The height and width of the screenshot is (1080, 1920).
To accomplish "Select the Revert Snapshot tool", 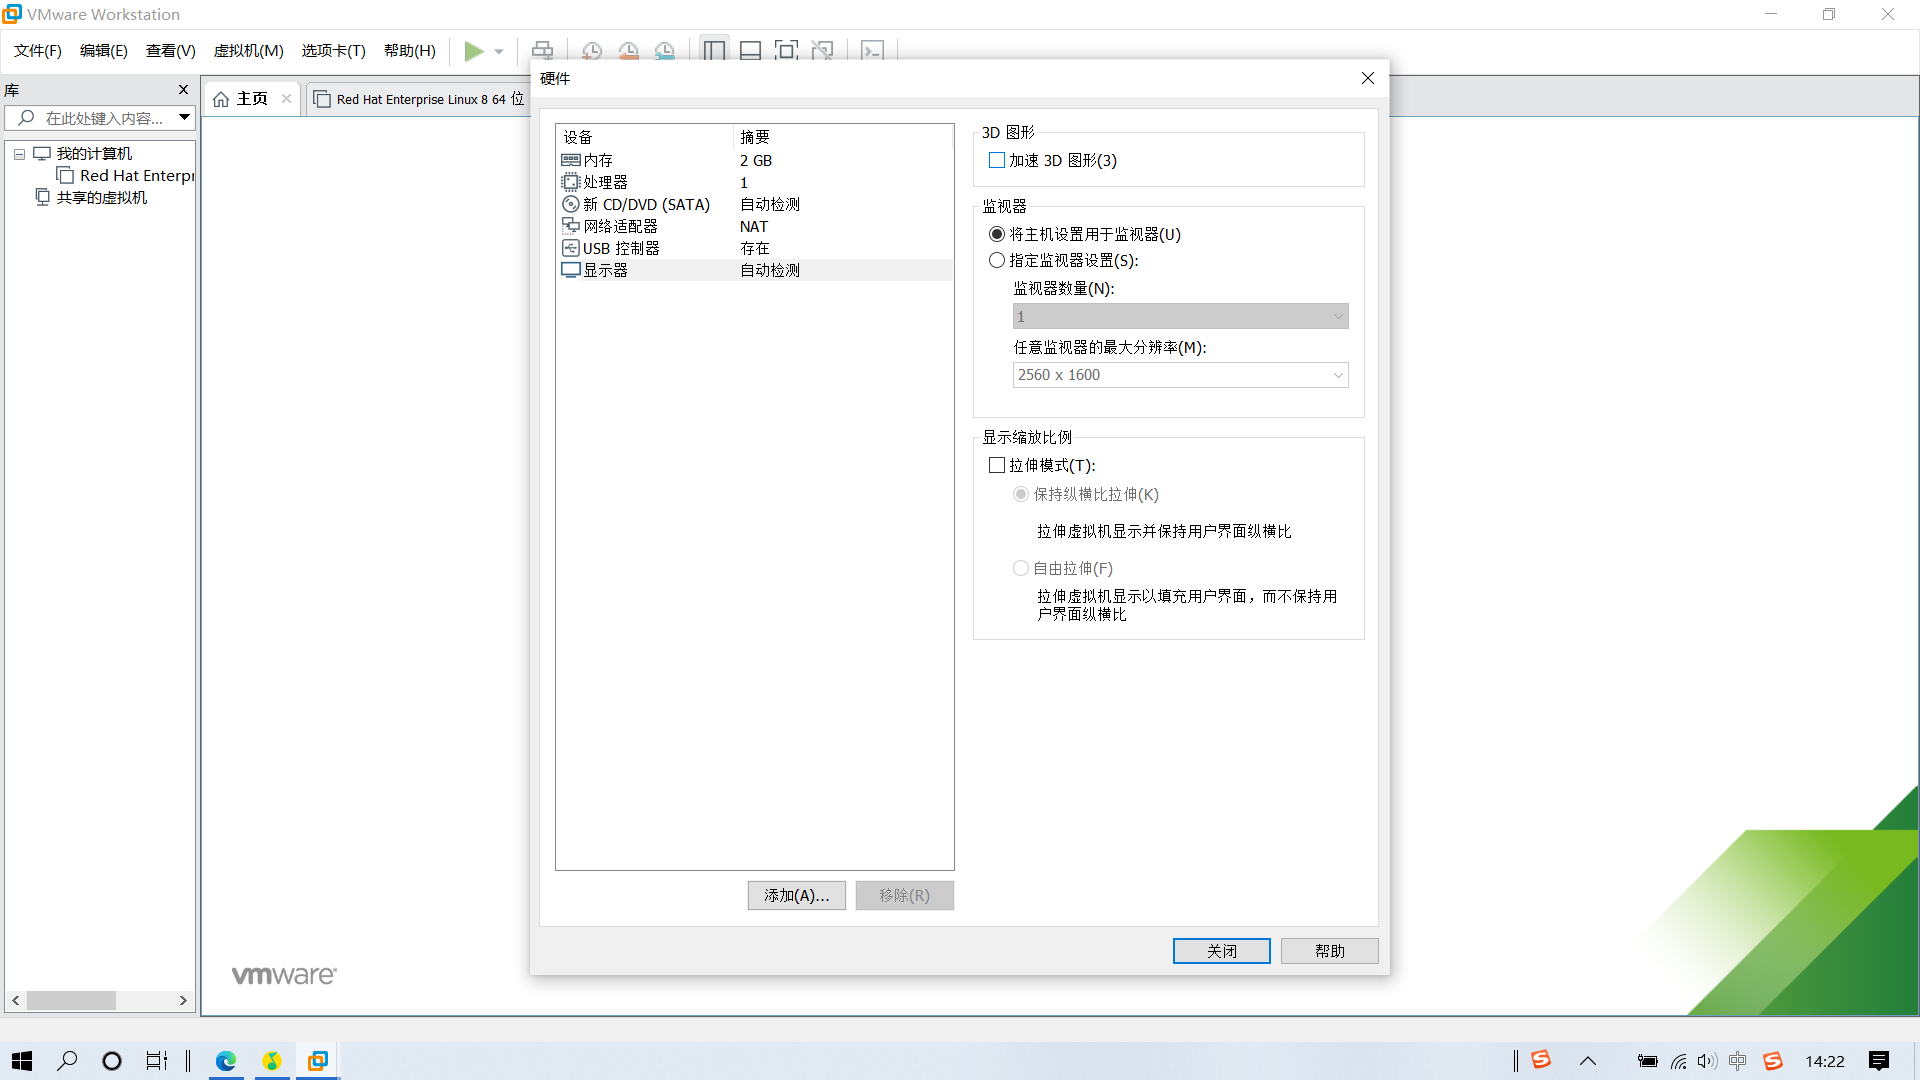I will point(629,51).
